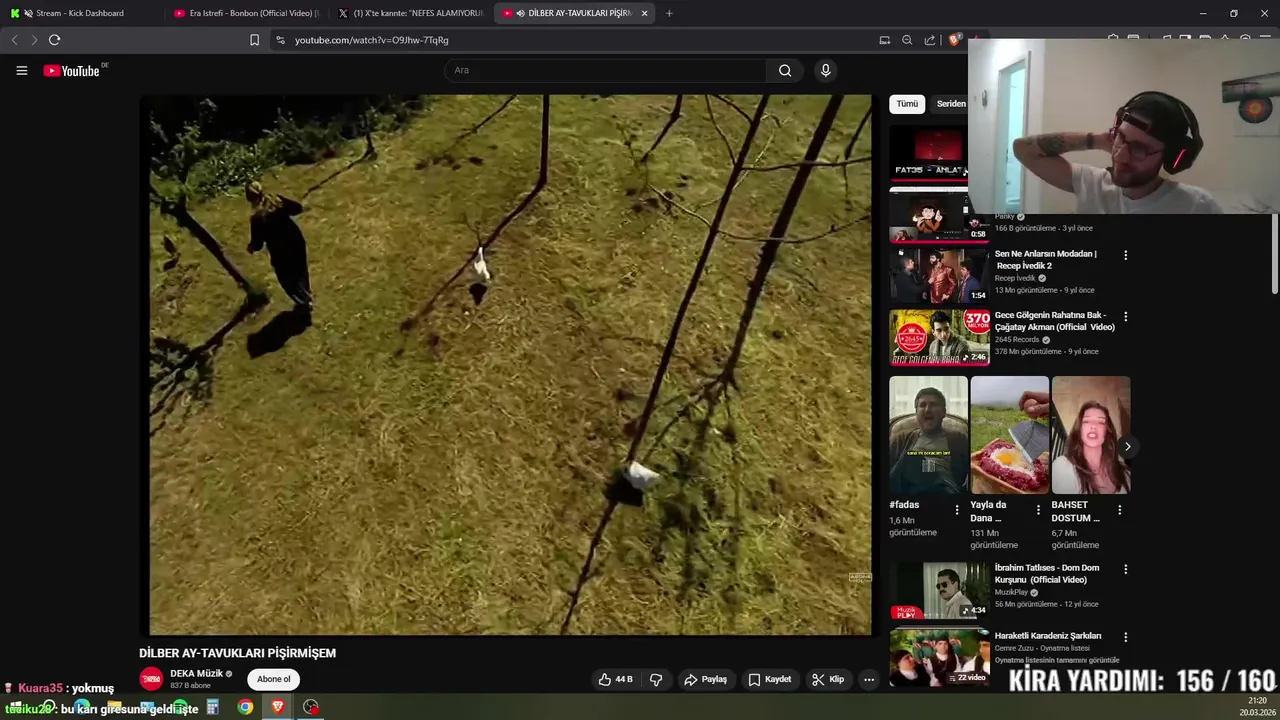Open options menu for Yayla da Dana short

(1038, 510)
